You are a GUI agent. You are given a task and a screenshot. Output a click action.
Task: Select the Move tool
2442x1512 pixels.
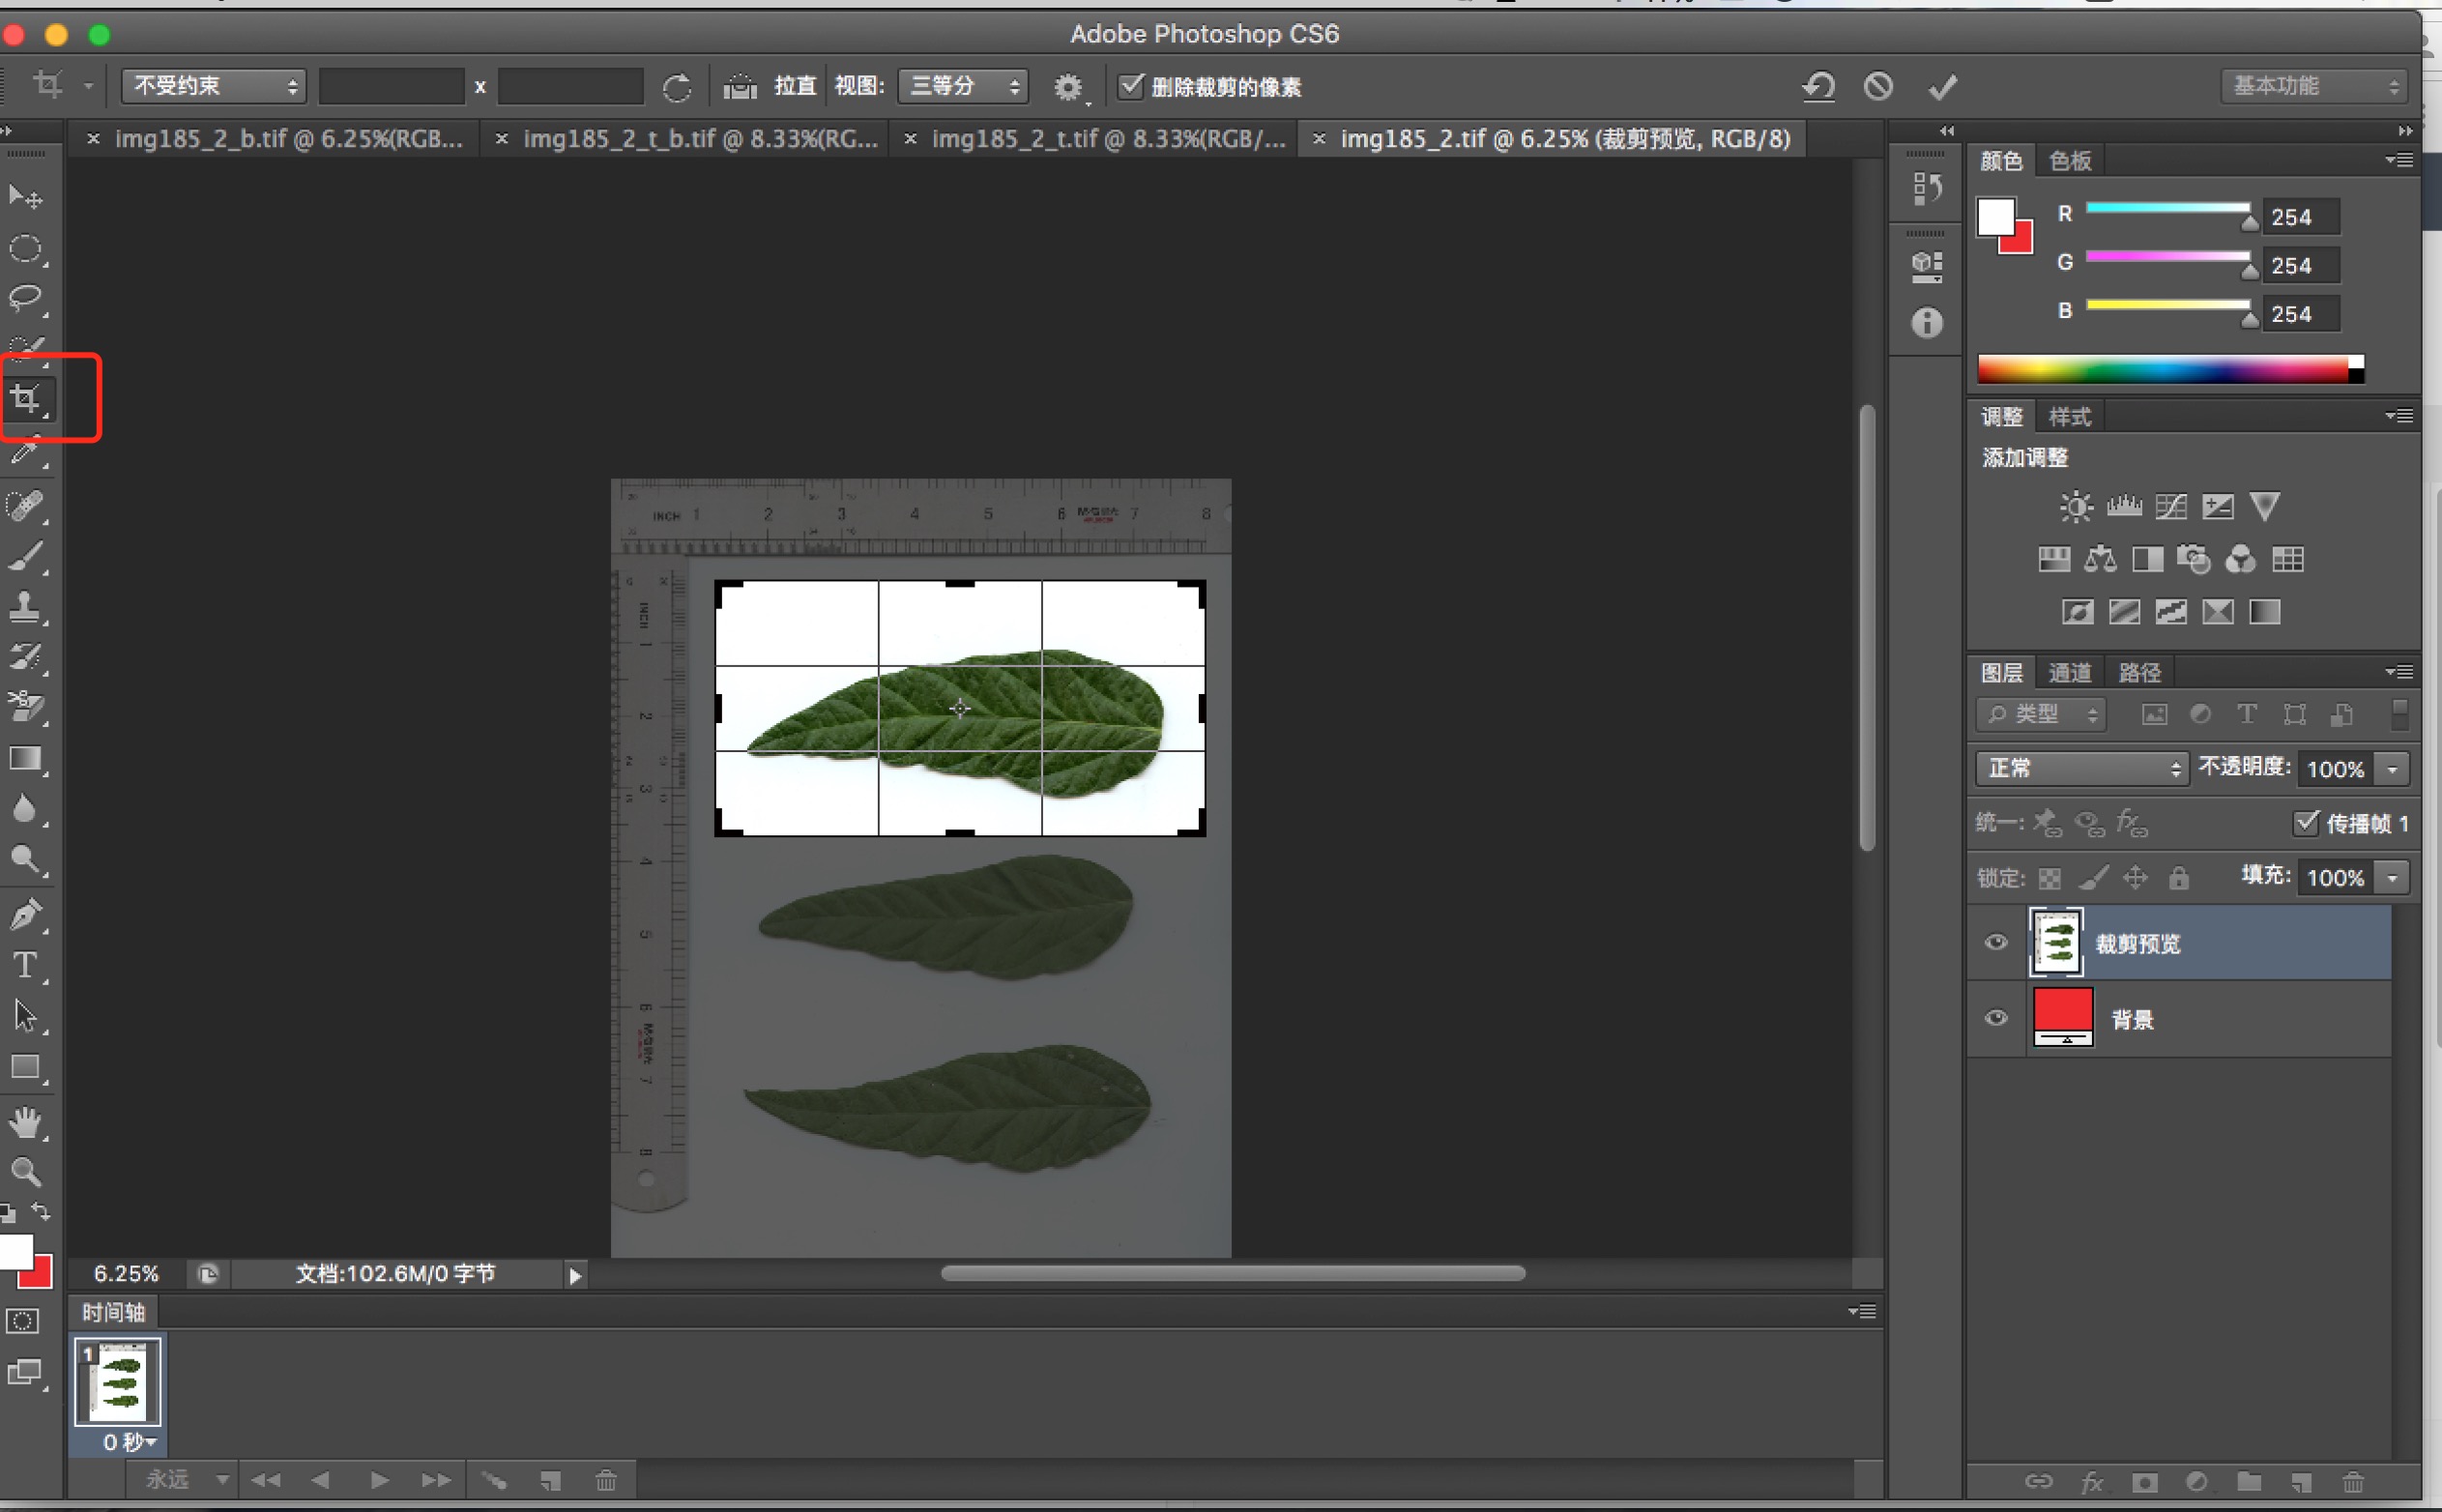tap(25, 197)
